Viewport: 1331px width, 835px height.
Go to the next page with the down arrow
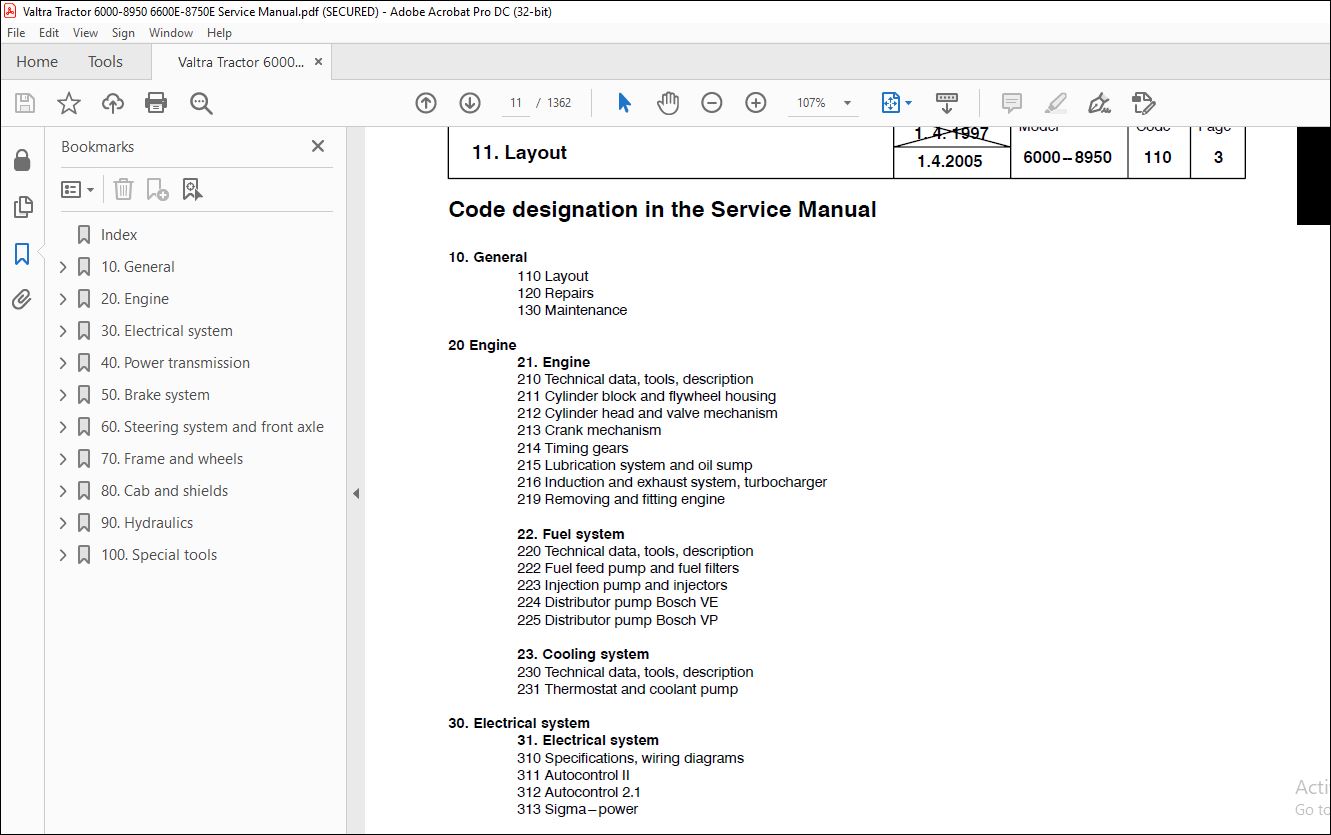tap(470, 103)
